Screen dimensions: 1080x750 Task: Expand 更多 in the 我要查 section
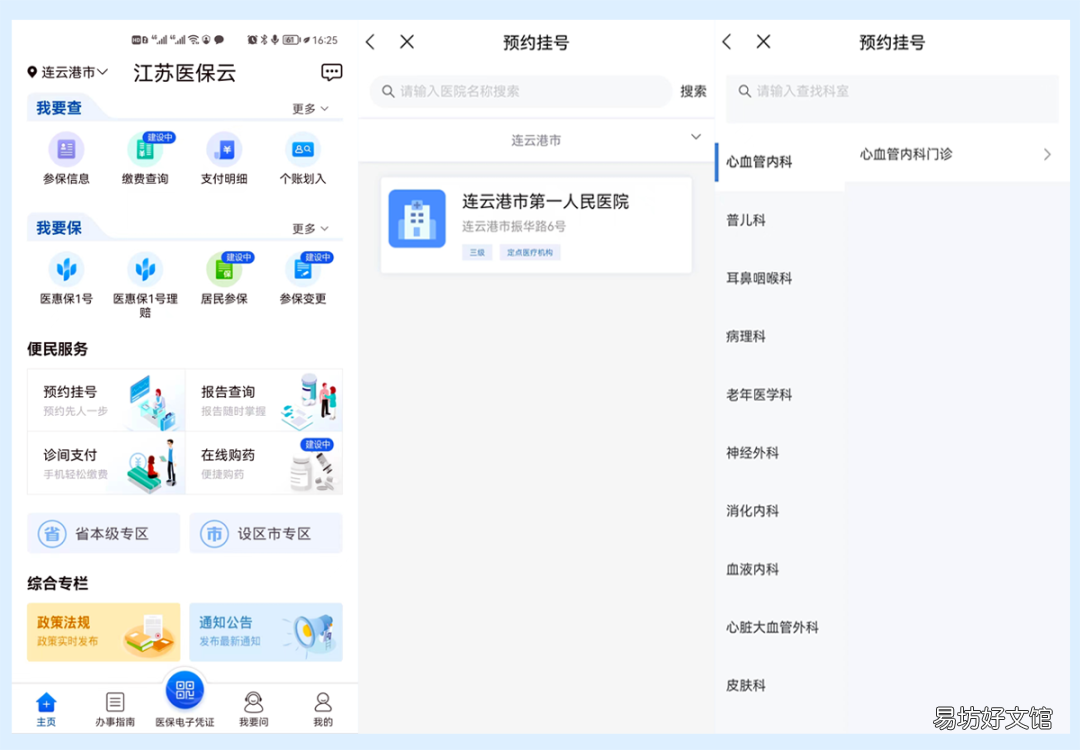coord(310,109)
